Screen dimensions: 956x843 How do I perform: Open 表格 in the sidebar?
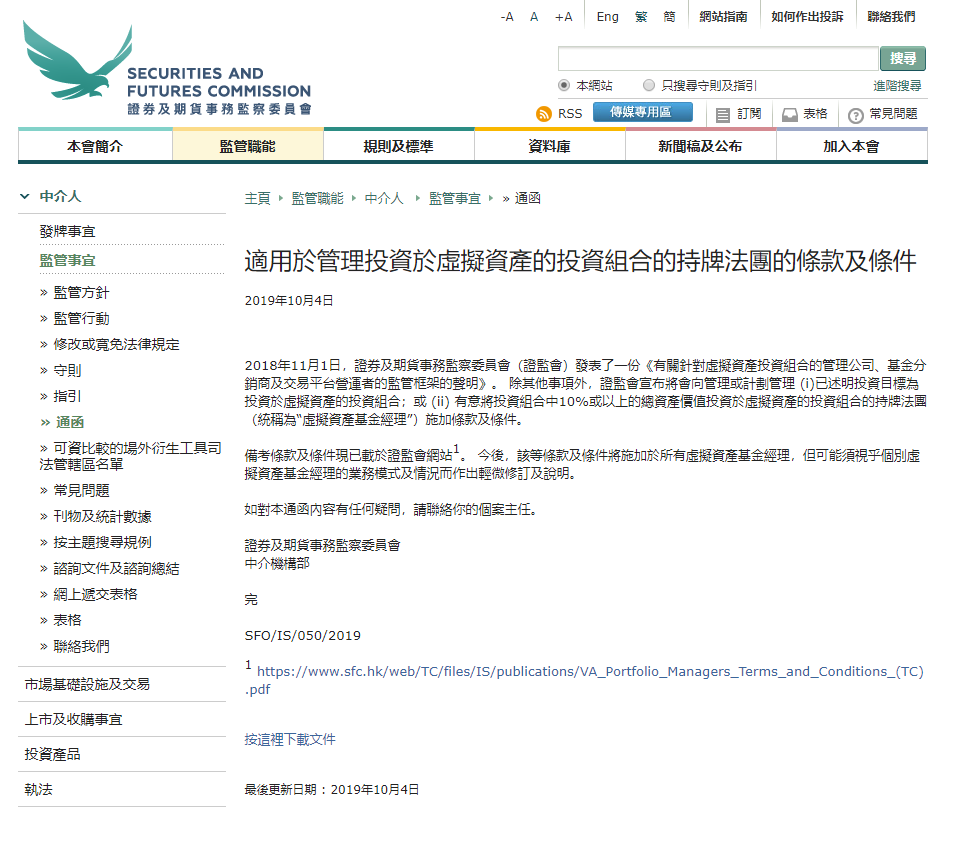coord(67,621)
